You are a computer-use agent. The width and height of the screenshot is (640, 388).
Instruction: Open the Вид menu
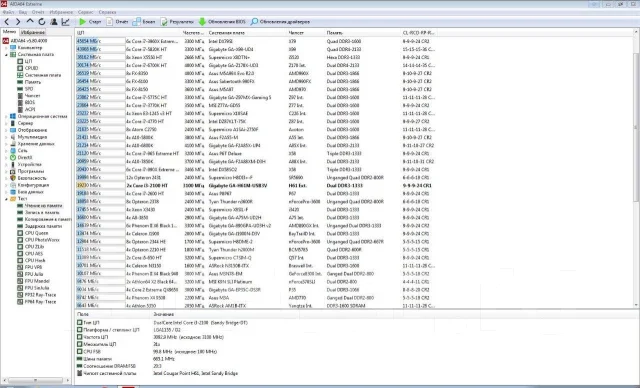23,12
